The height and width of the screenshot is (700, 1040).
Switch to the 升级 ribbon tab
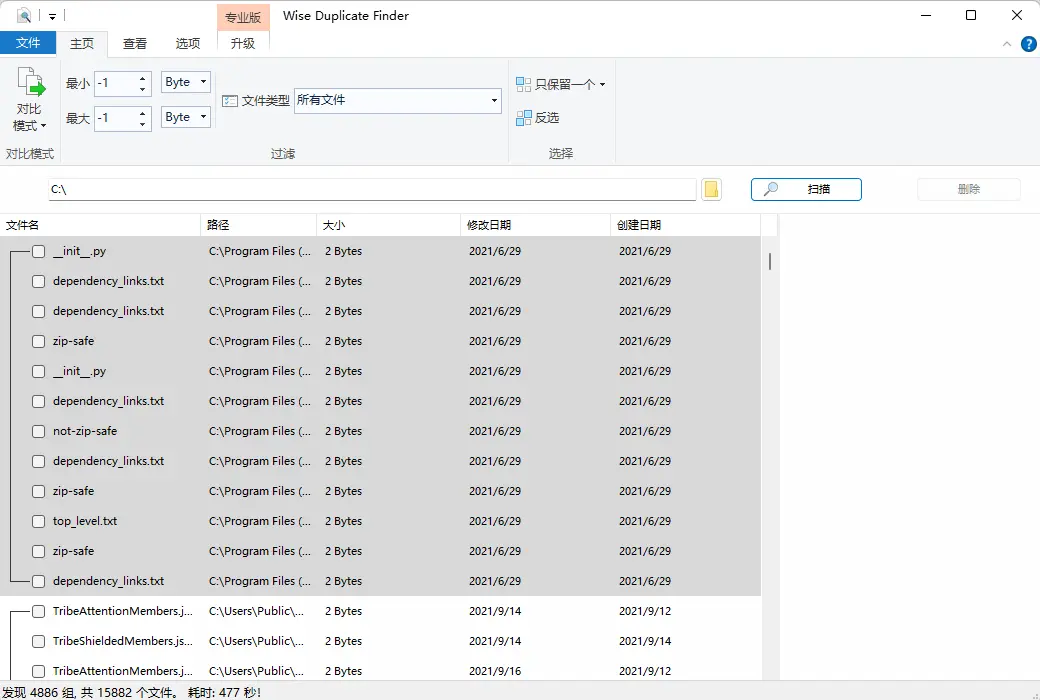[243, 43]
